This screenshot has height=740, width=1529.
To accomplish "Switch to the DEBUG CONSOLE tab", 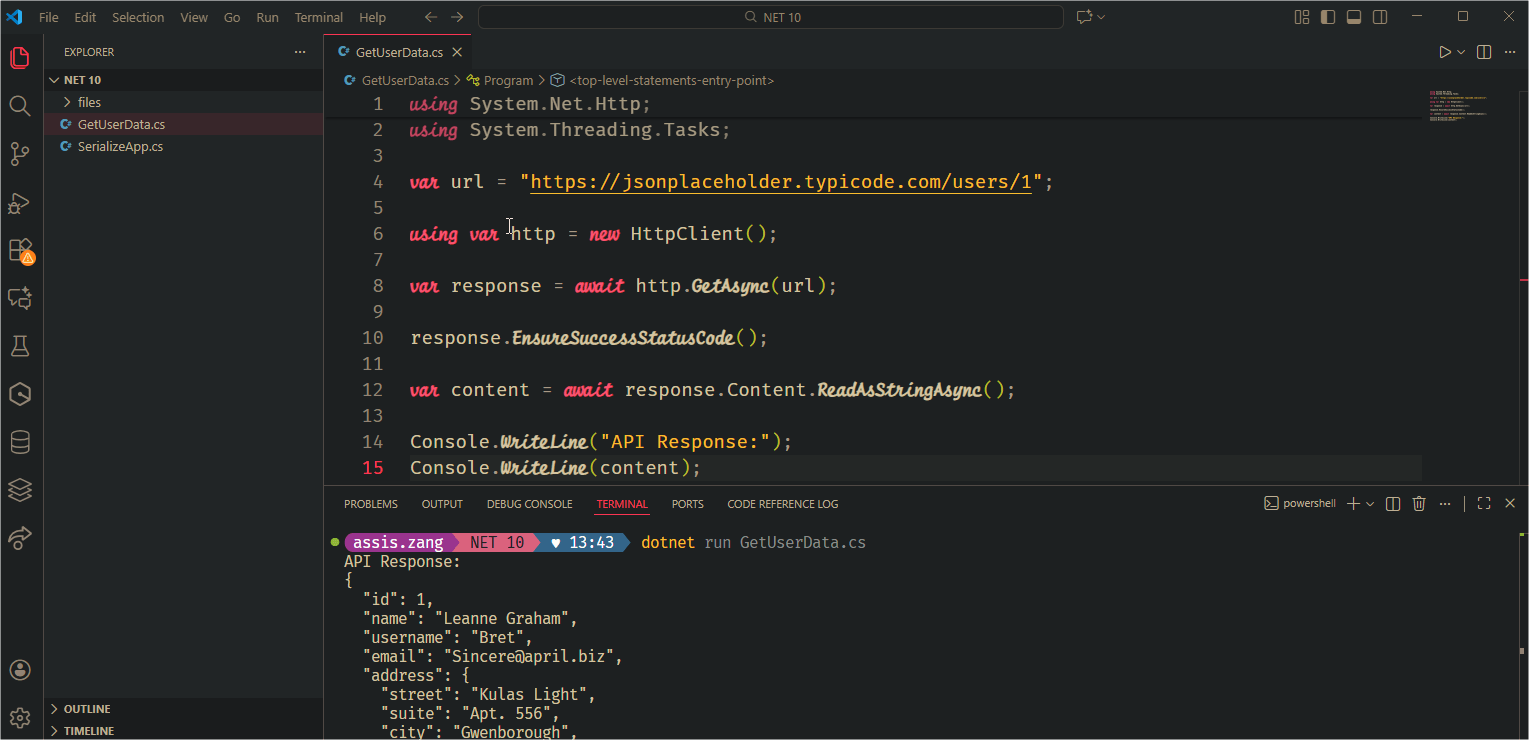I will coord(529,503).
